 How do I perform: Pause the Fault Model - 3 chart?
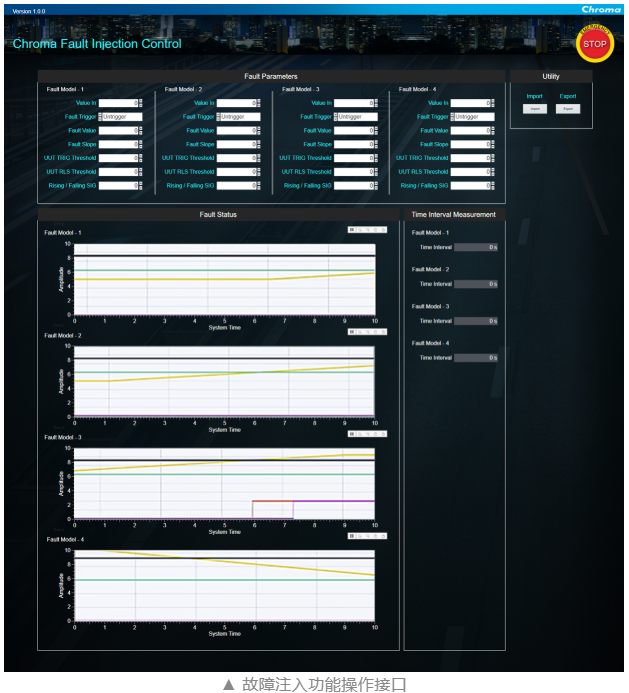pyautogui.click(x=352, y=434)
